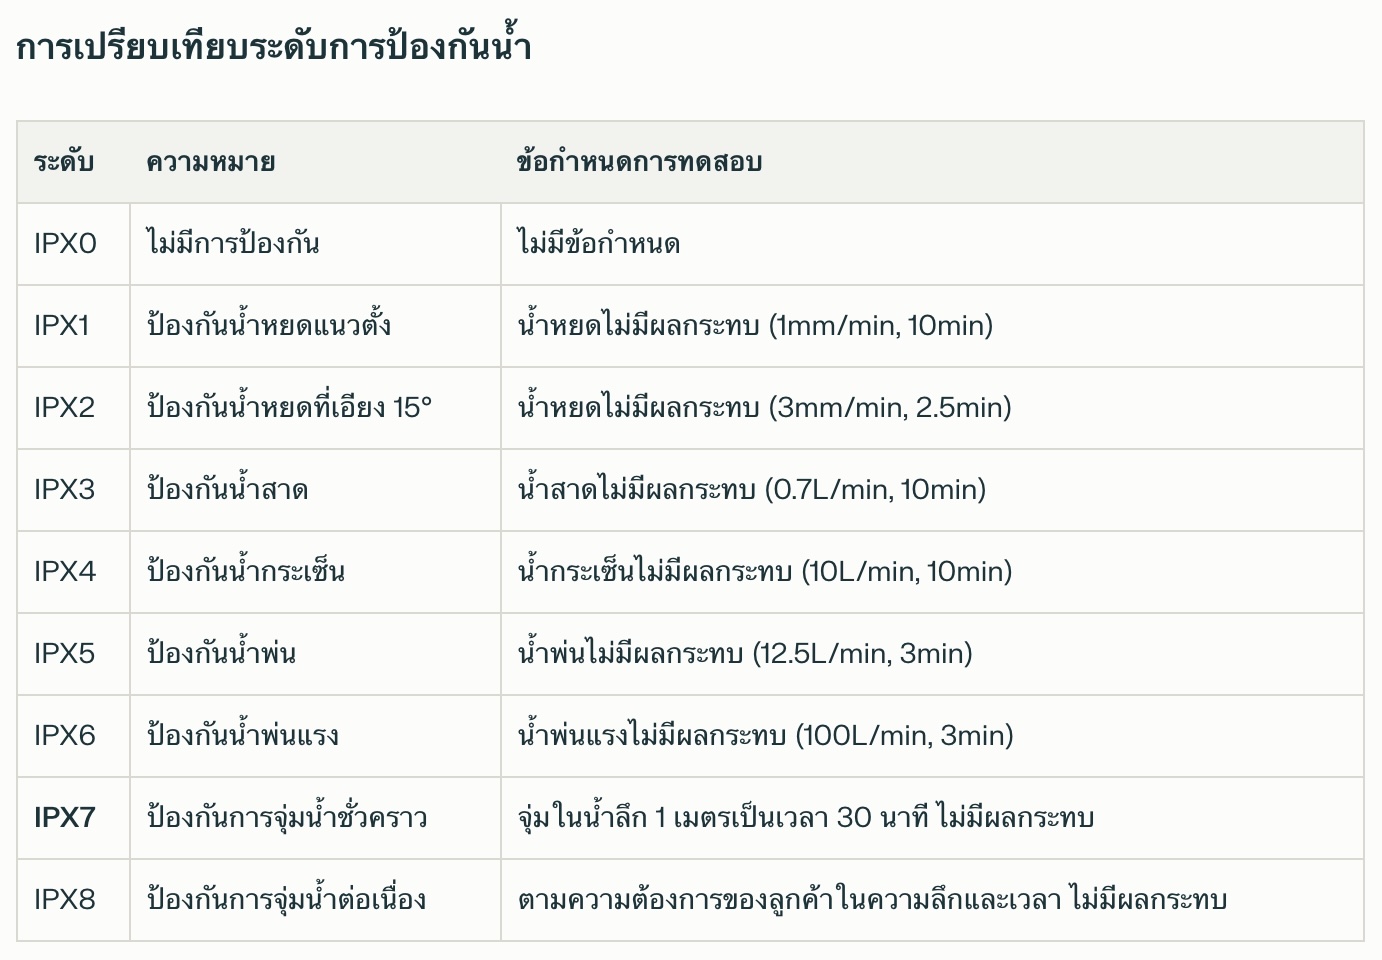
Task: Click the bold IPX7 cell
Action: coord(64,818)
